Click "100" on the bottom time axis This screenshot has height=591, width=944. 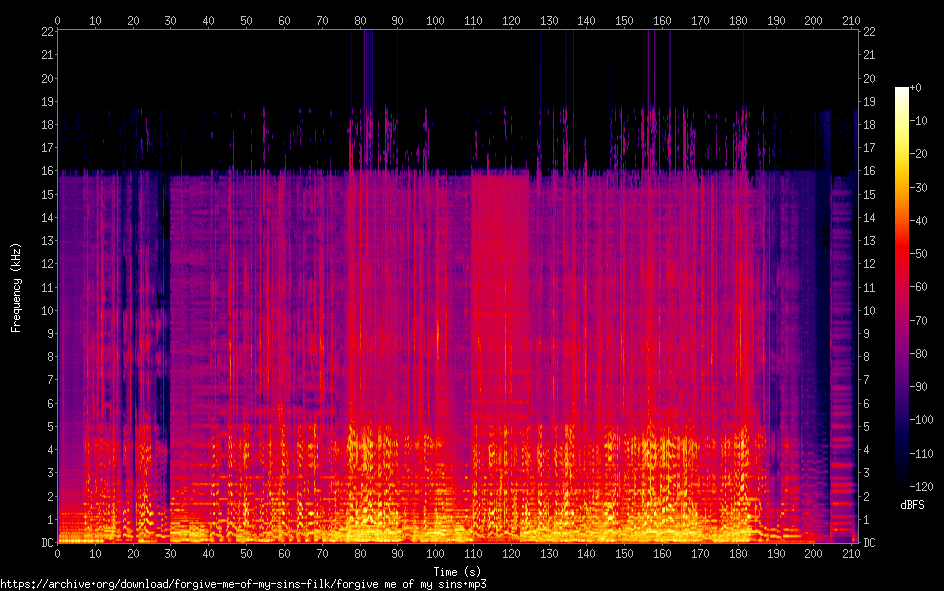point(435,554)
